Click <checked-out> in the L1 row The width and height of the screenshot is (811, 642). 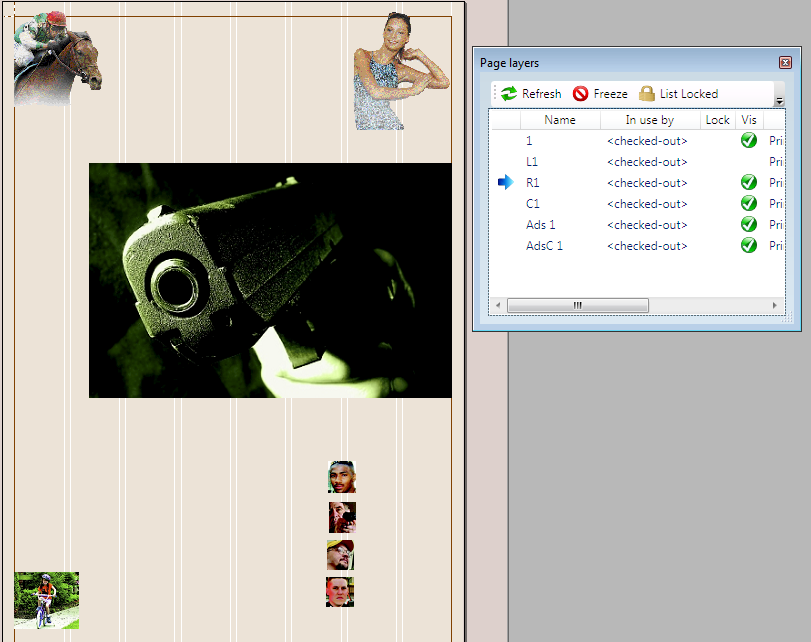point(647,162)
